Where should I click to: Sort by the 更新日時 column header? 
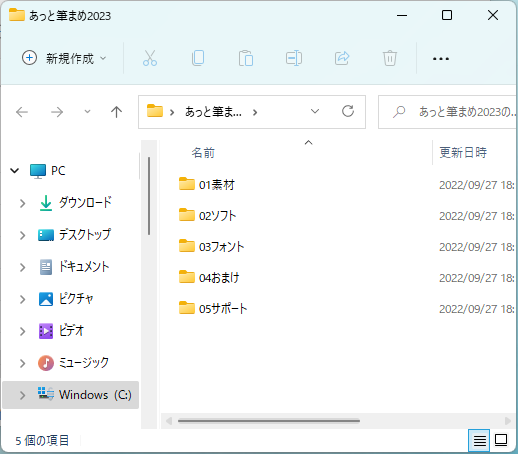point(463,153)
